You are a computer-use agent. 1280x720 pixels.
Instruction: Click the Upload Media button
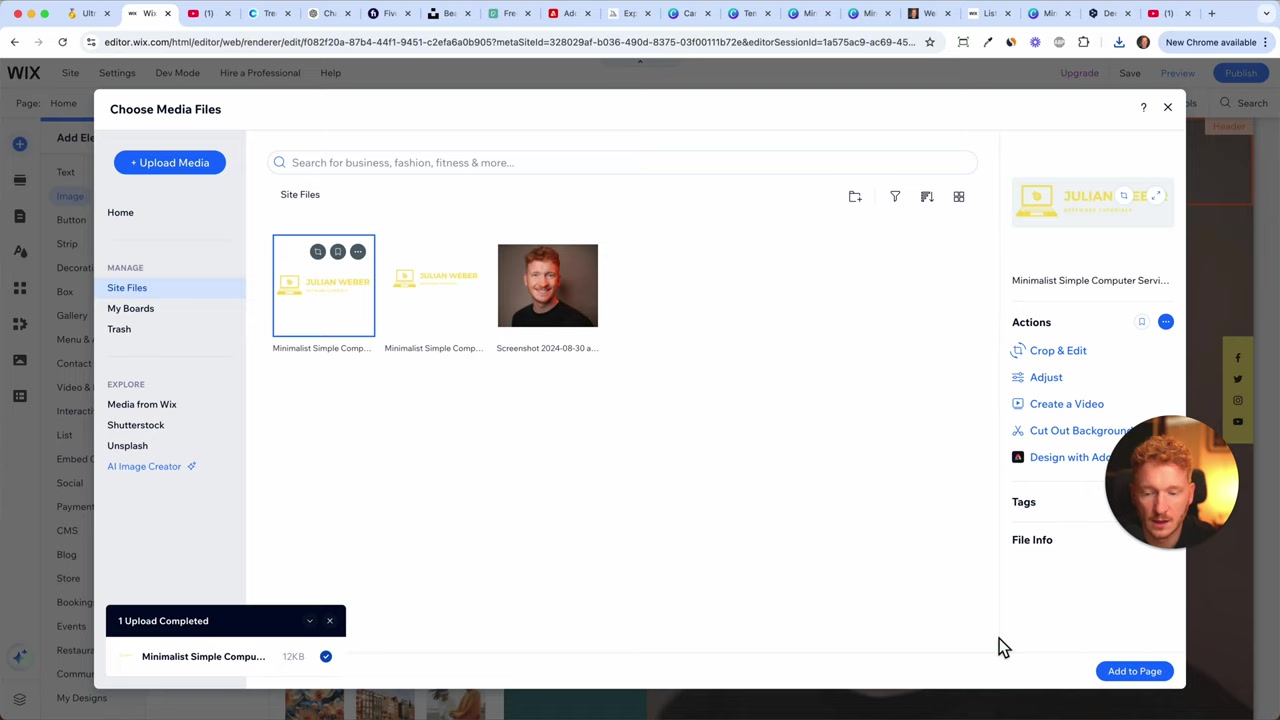coord(170,162)
